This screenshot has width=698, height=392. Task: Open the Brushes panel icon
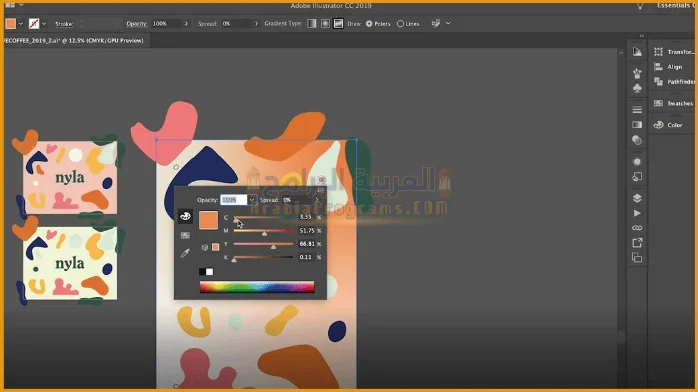(x=637, y=73)
